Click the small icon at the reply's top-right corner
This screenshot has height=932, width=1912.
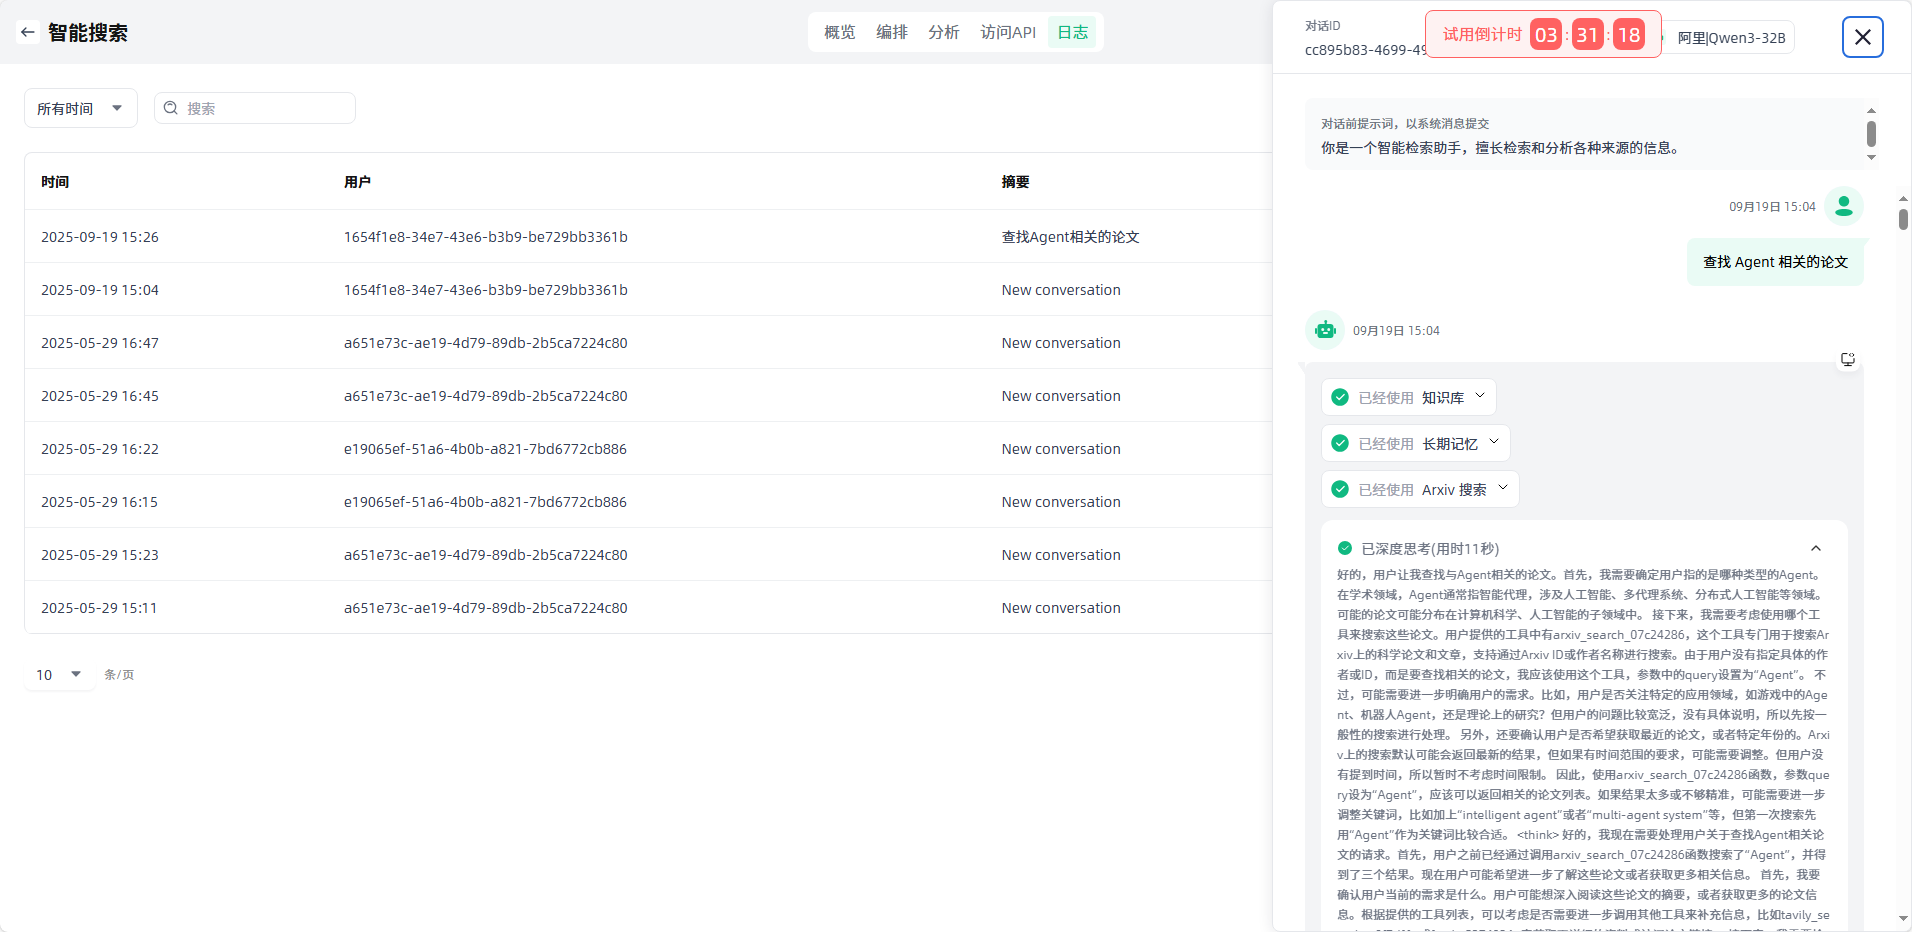(1847, 359)
